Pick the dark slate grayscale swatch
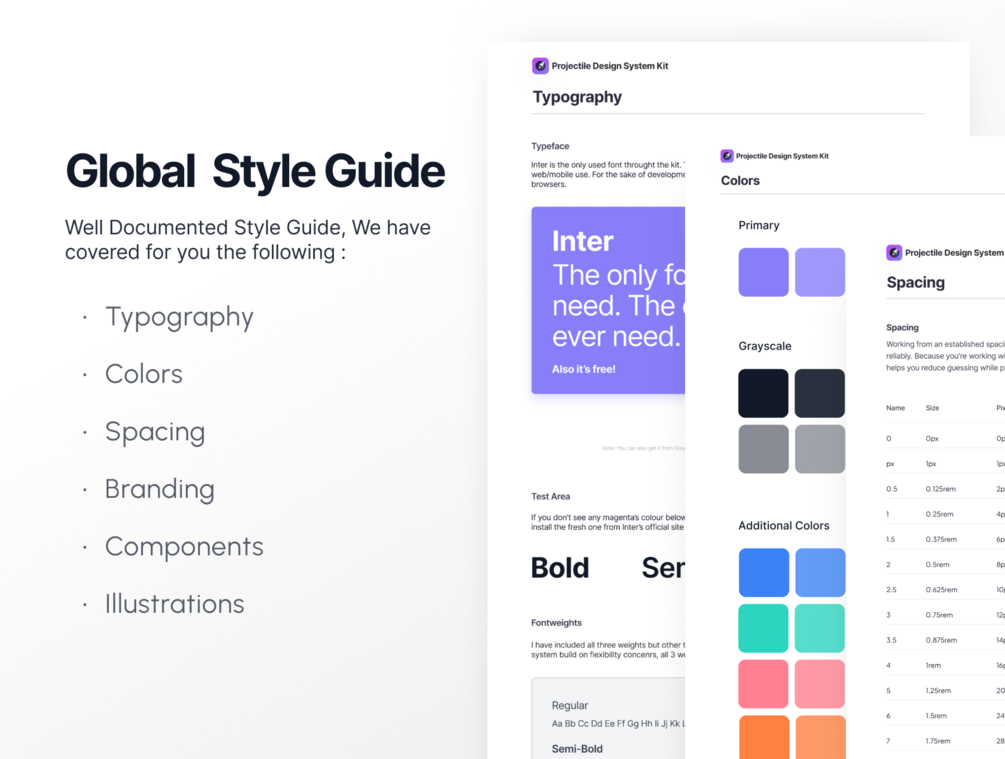The width and height of the screenshot is (1005, 759). click(820, 393)
